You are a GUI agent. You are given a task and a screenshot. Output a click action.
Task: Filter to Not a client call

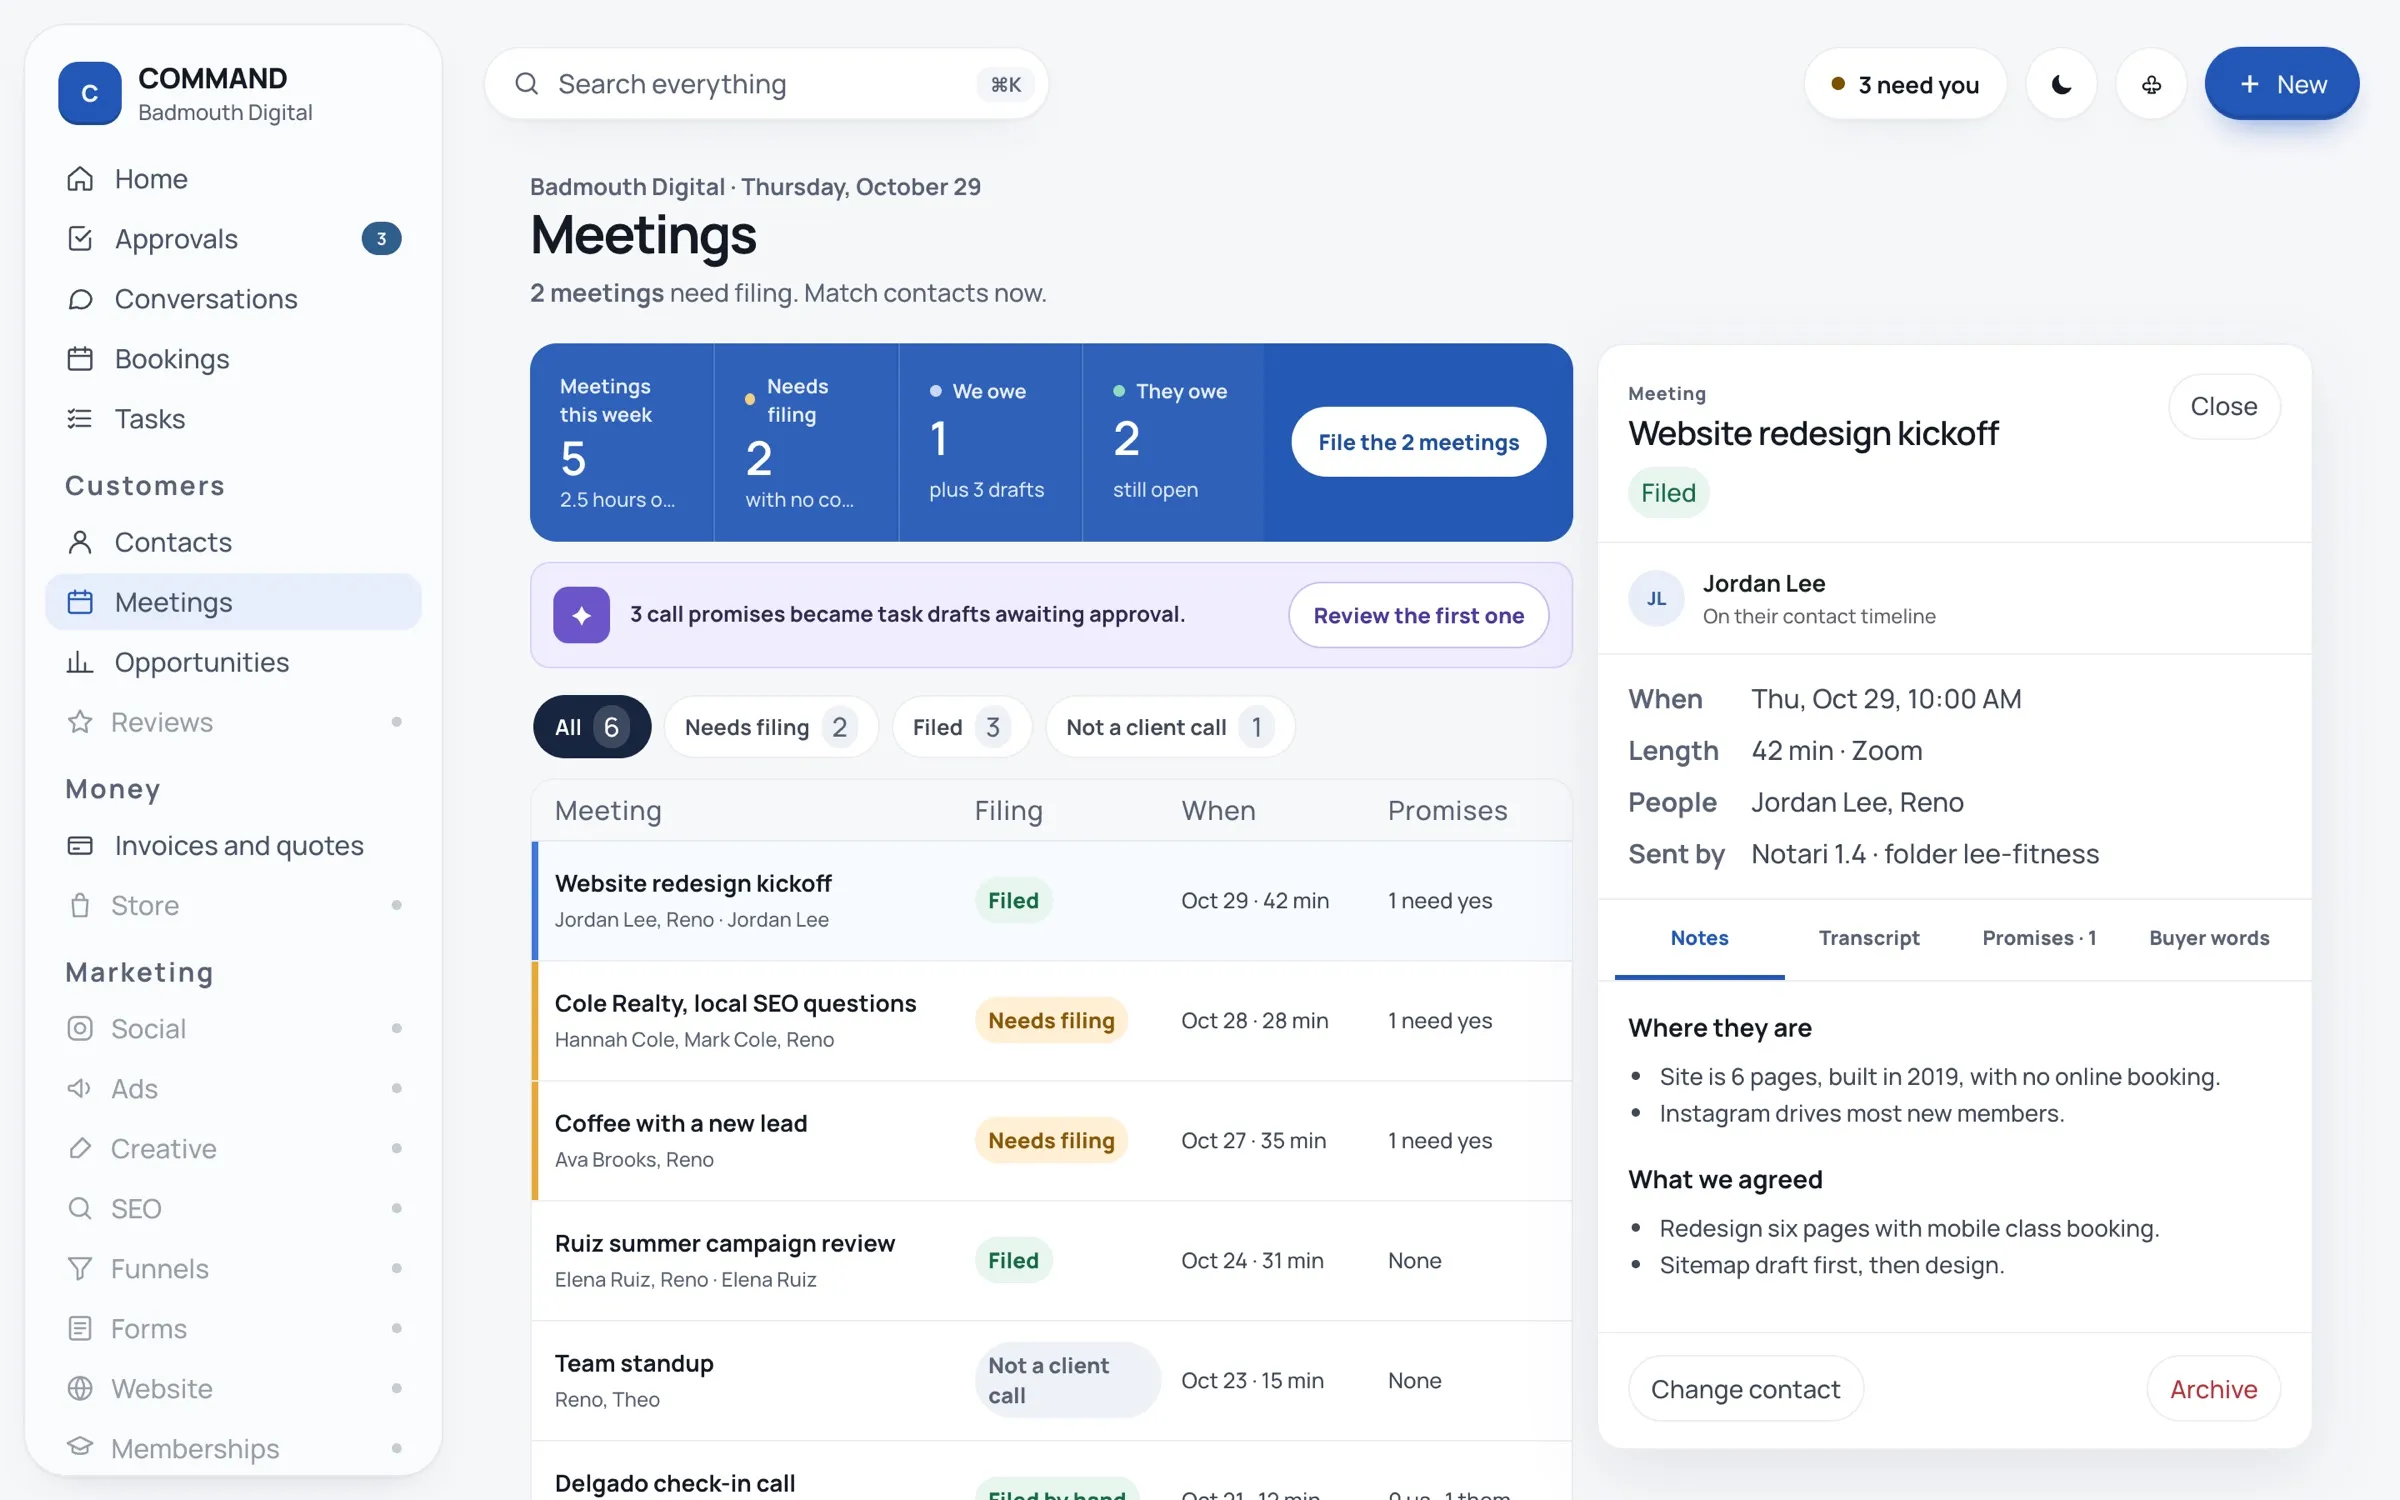pyautogui.click(x=1170, y=727)
